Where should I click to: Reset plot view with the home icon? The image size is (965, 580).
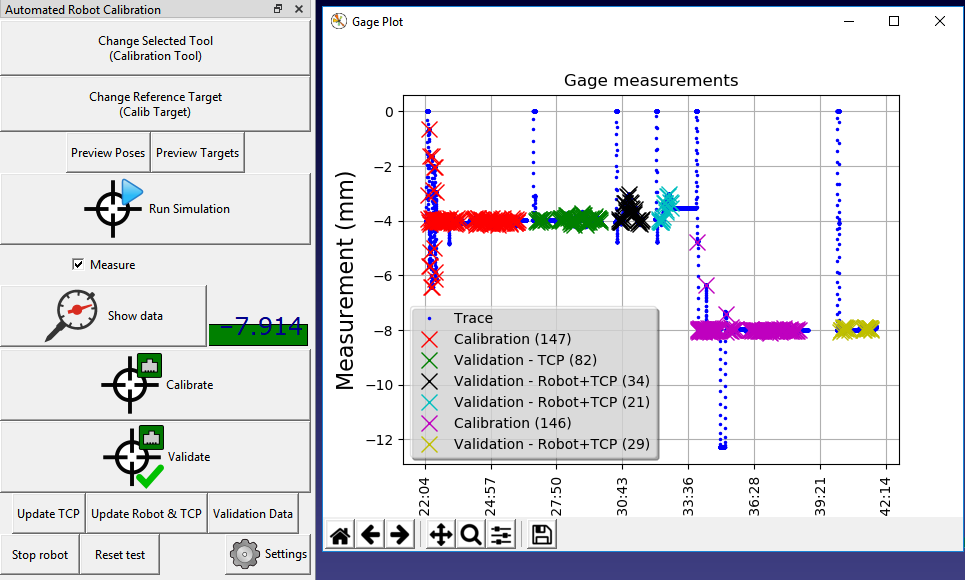click(x=339, y=534)
